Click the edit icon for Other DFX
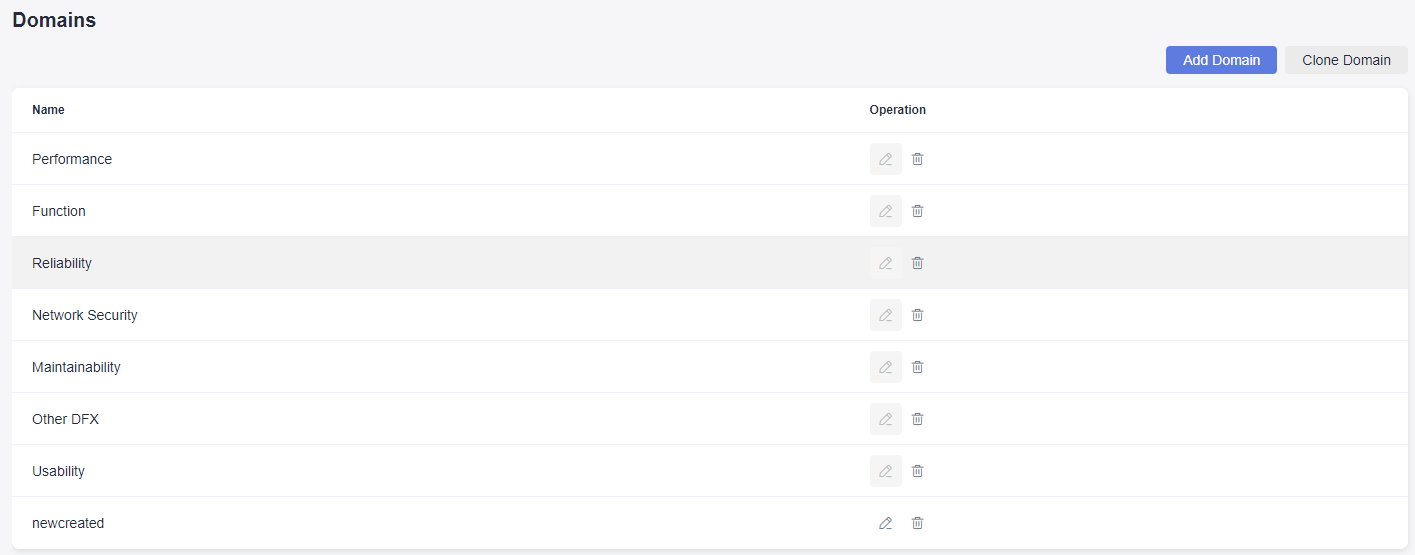 click(x=885, y=419)
